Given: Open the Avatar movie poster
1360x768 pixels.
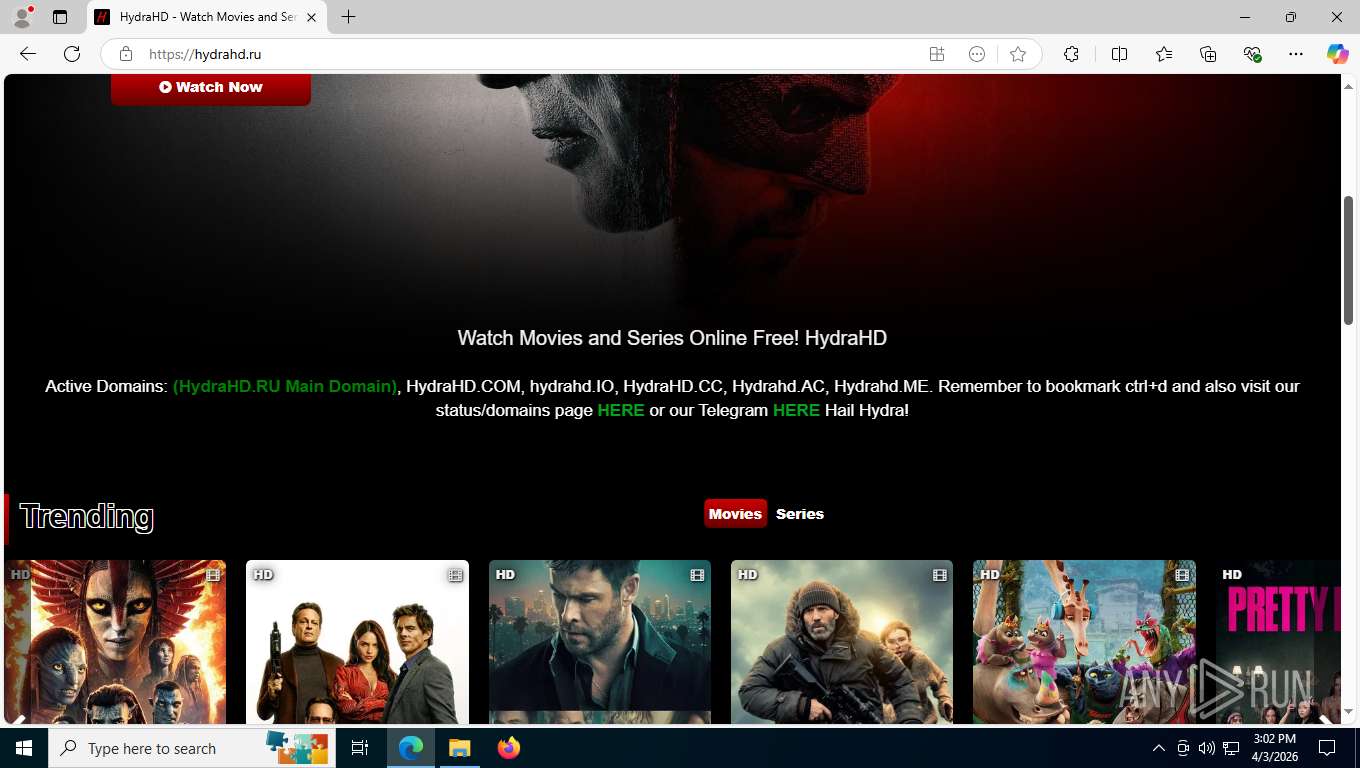Looking at the screenshot, I should (x=115, y=641).
